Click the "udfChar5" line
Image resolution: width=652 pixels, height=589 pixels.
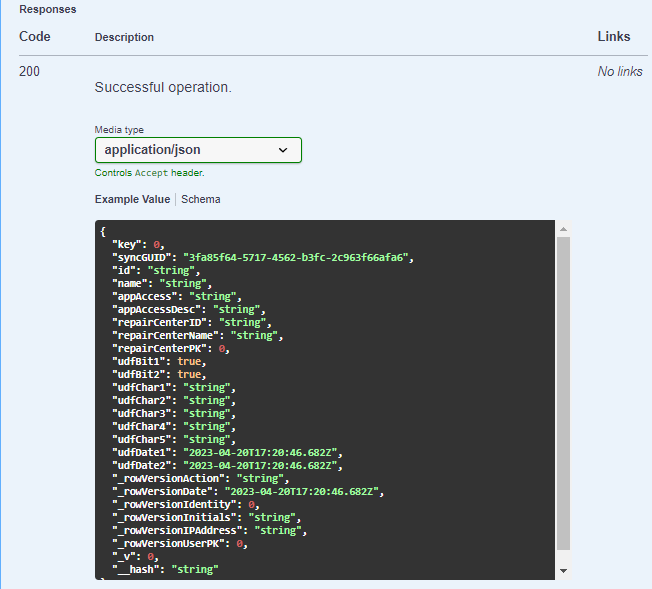[x=174, y=439]
